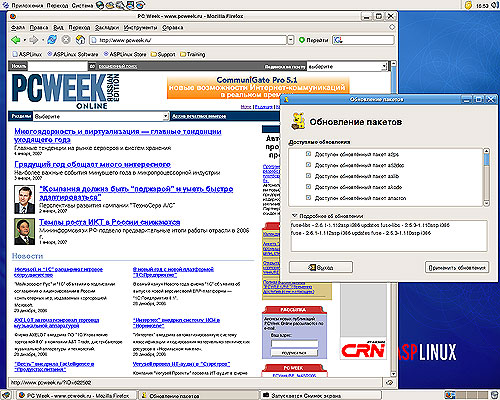This screenshot has height=400, width=500.
Task: Go back with the green Back arrow
Action: pyautogui.click(x=15, y=40)
